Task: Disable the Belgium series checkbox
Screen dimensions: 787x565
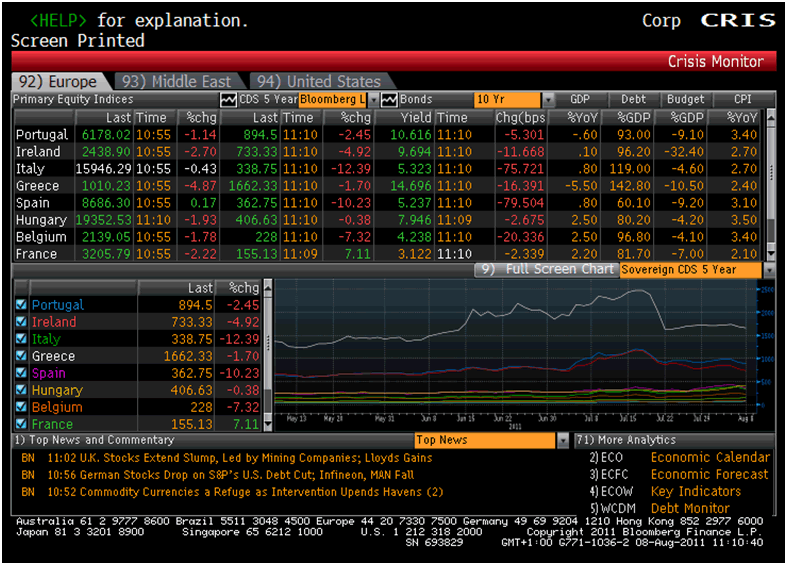Action: (x=21, y=407)
